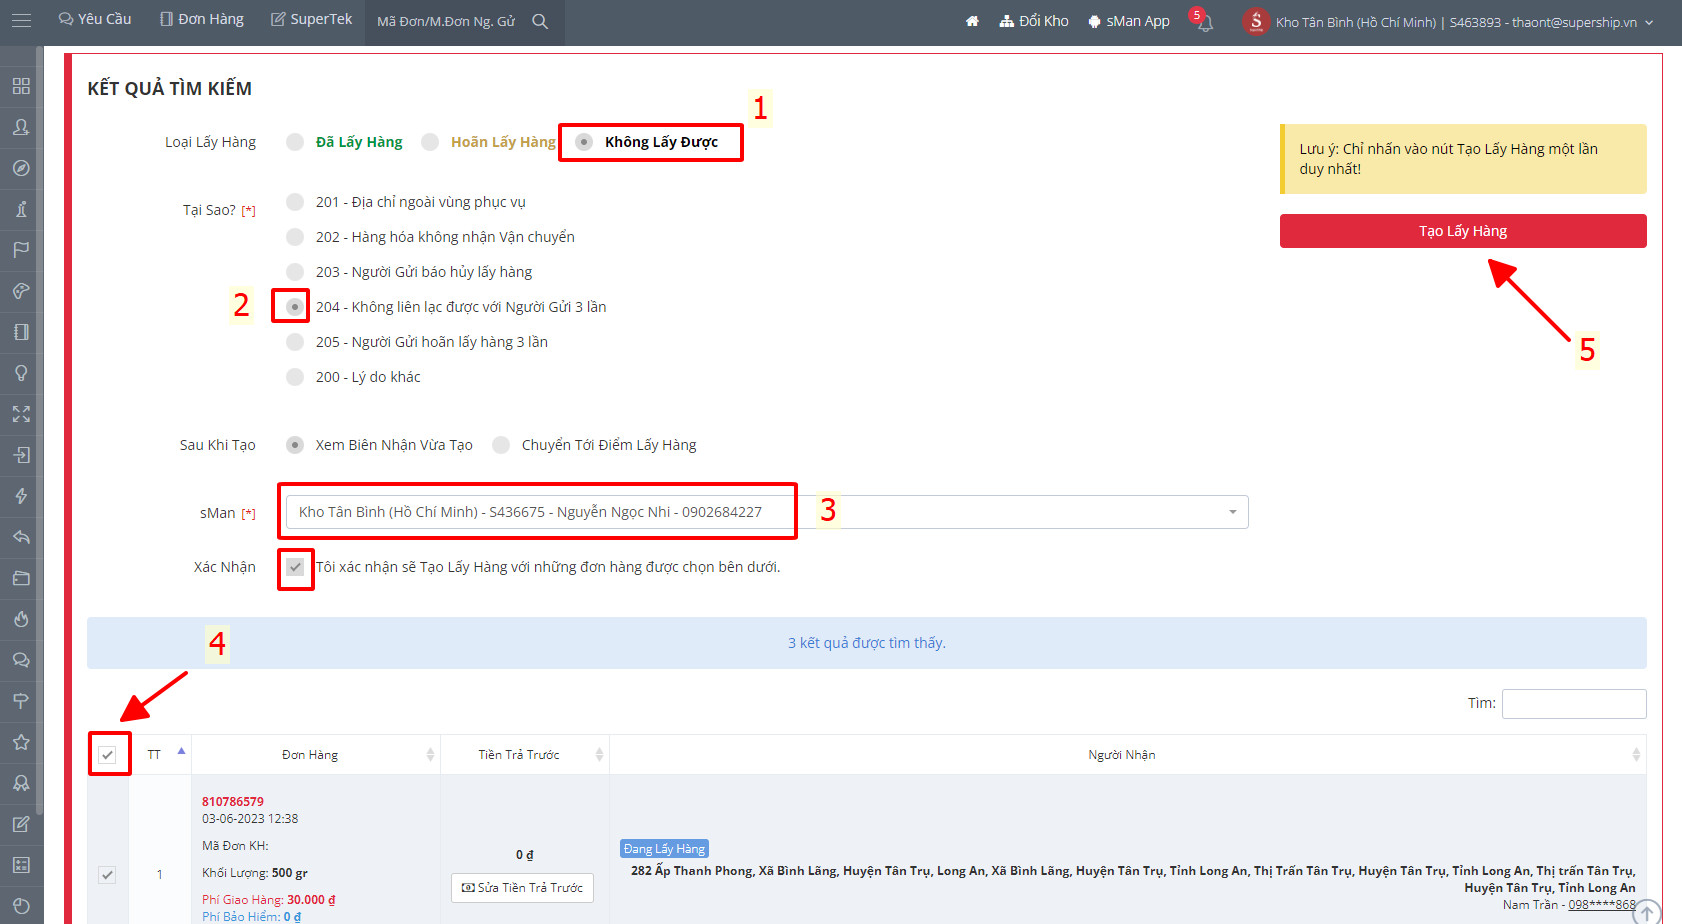Sort table by Đơn Hàng column

tap(316, 755)
